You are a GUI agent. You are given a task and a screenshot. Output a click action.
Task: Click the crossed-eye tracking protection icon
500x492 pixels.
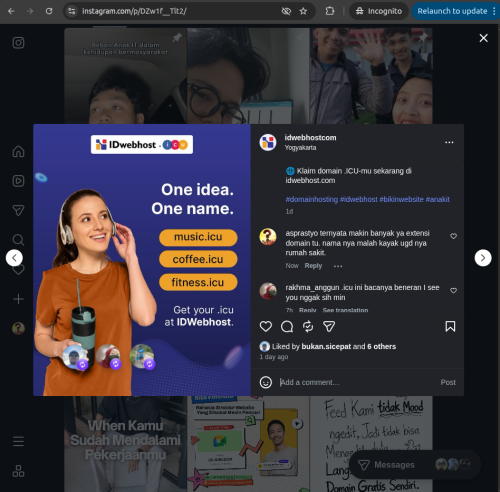click(x=286, y=11)
